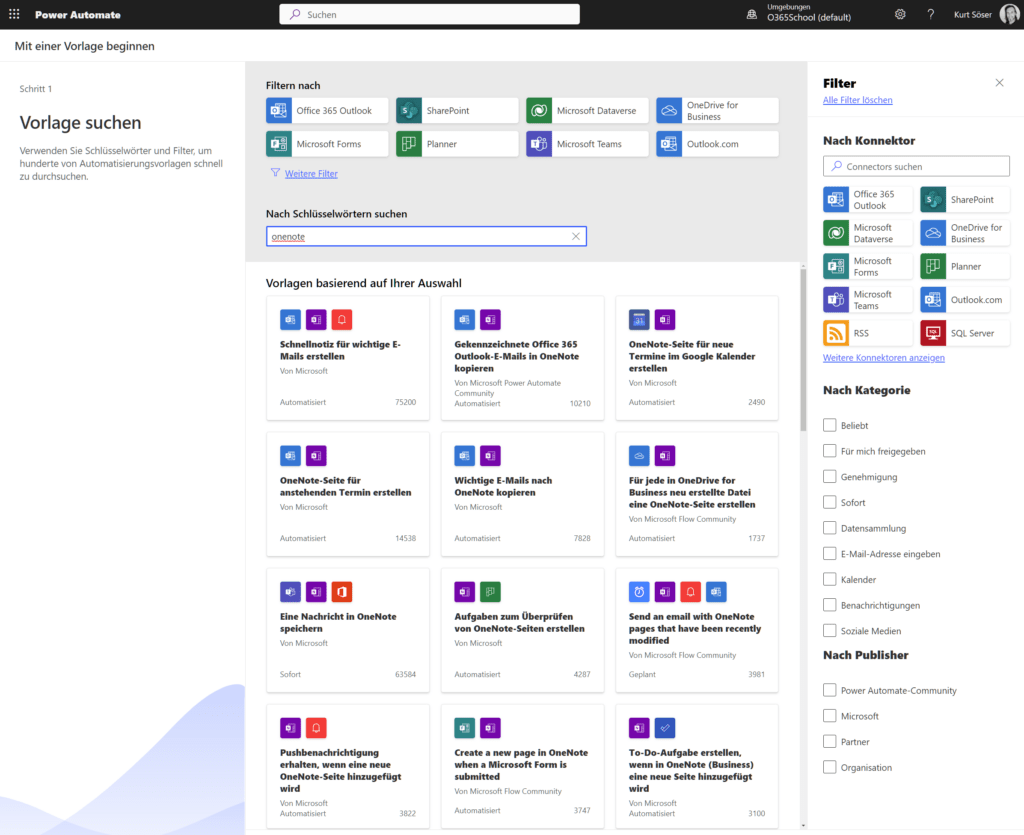Filter by Office 365 Outlook in top bar

point(327,110)
